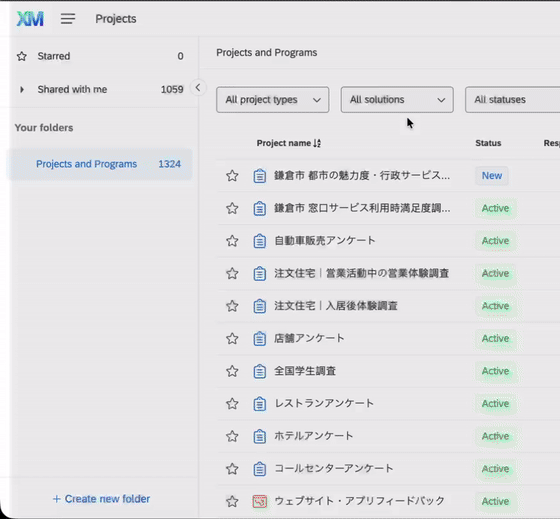Collapse the folders sidebar with the chevron button

pyautogui.click(x=198, y=87)
